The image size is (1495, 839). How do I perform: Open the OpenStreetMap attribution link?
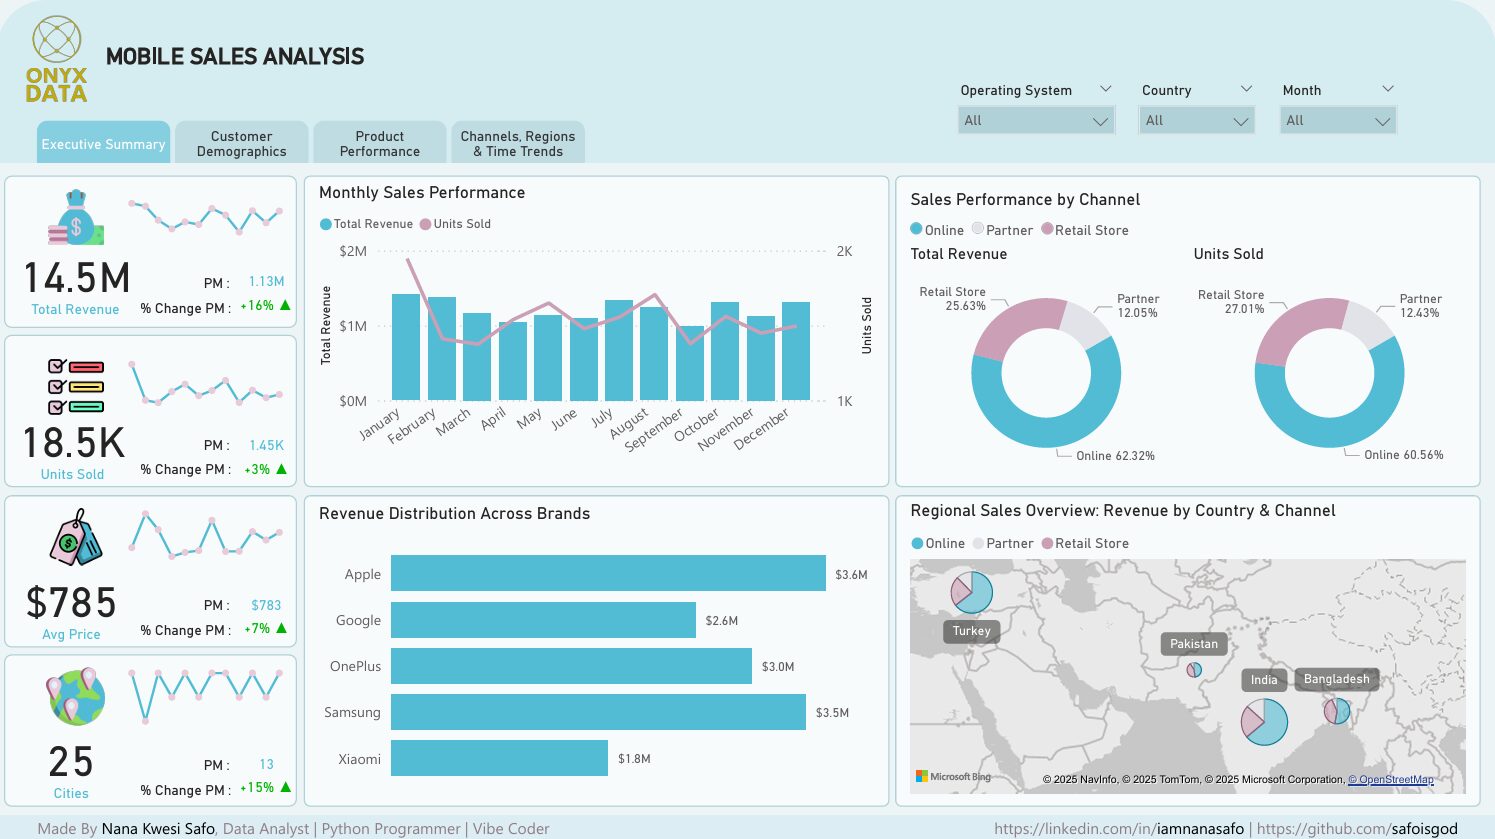(1390, 780)
